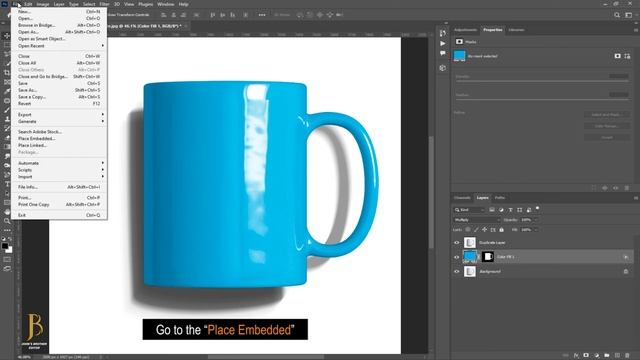Create a new group folder icon
640x360 pixels.
pos(607,356)
